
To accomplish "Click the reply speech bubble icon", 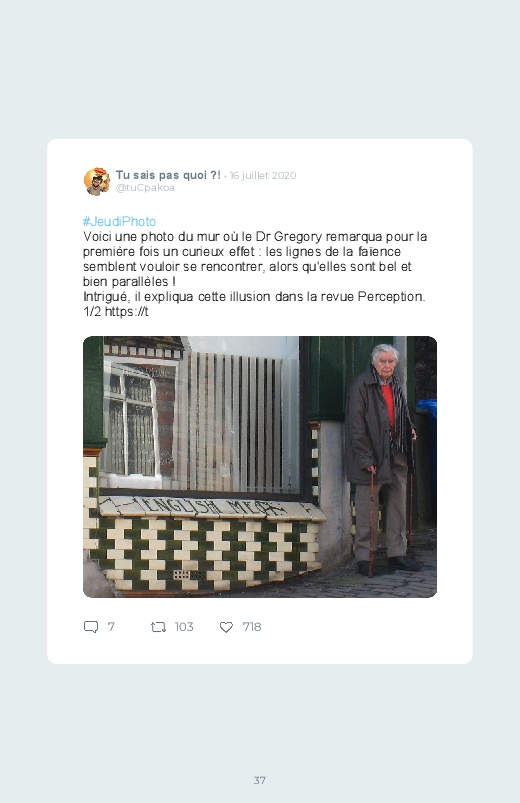I will point(91,627).
